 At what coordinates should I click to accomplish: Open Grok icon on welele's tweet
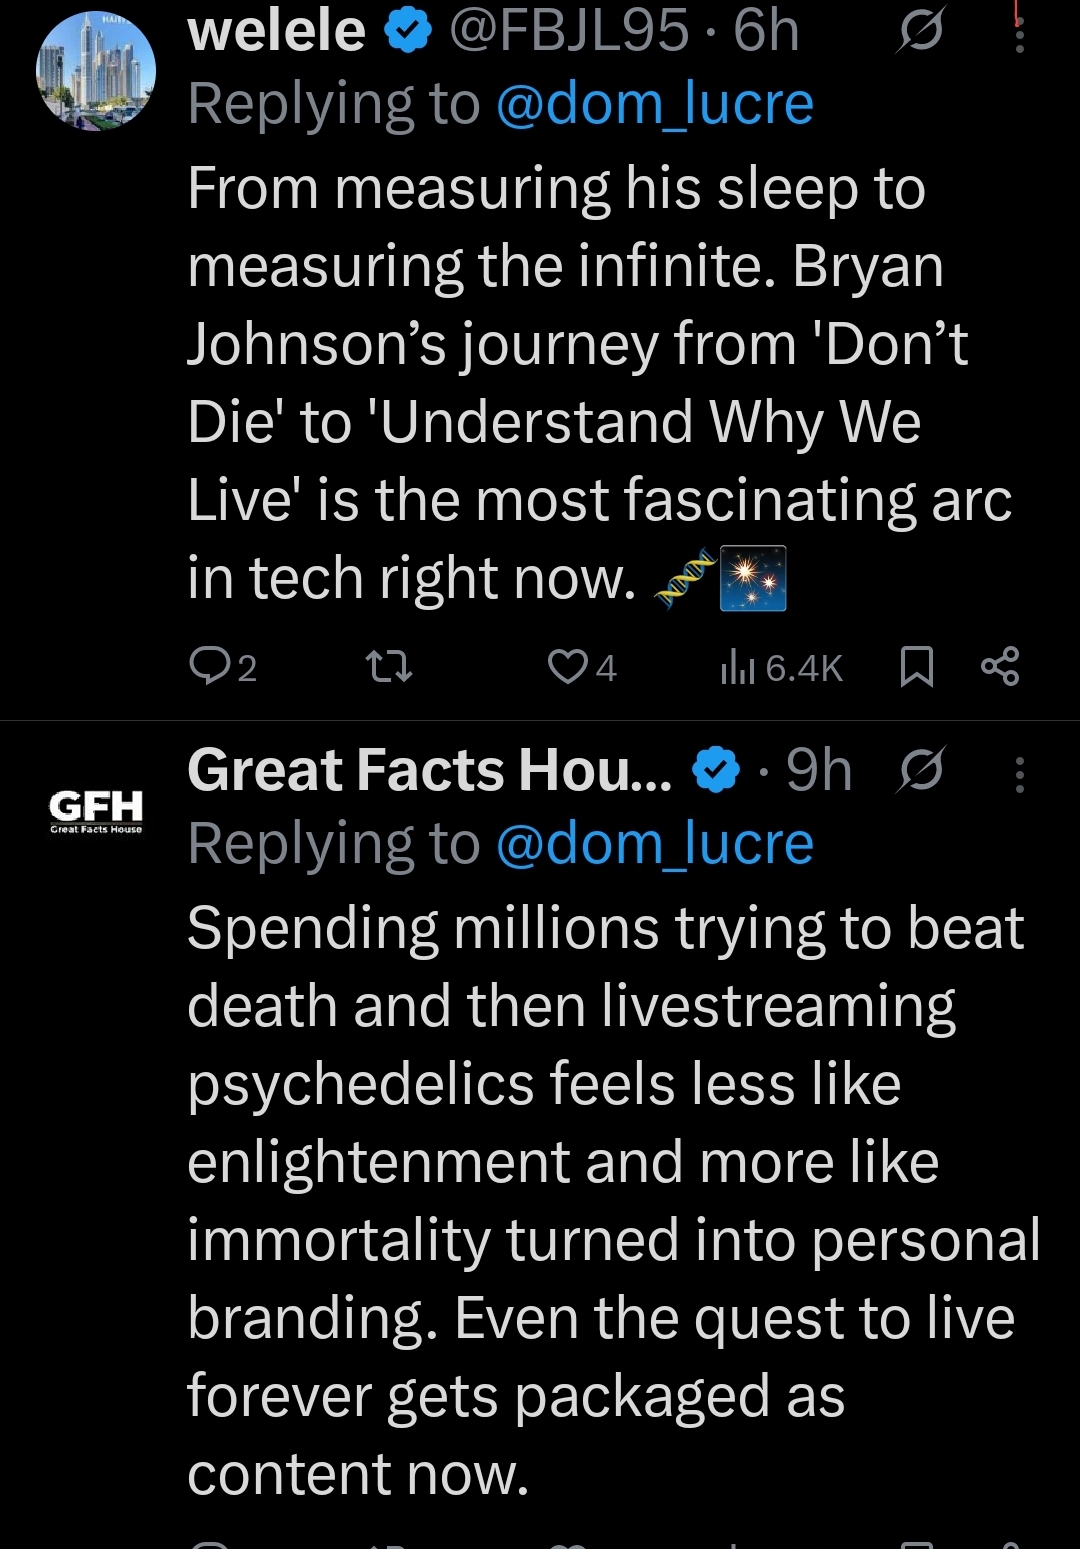pyautogui.click(x=920, y=34)
